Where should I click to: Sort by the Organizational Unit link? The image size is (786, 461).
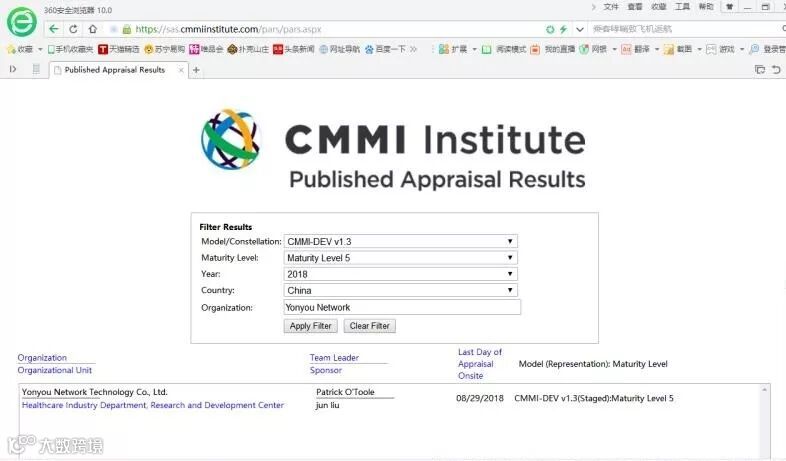point(55,370)
